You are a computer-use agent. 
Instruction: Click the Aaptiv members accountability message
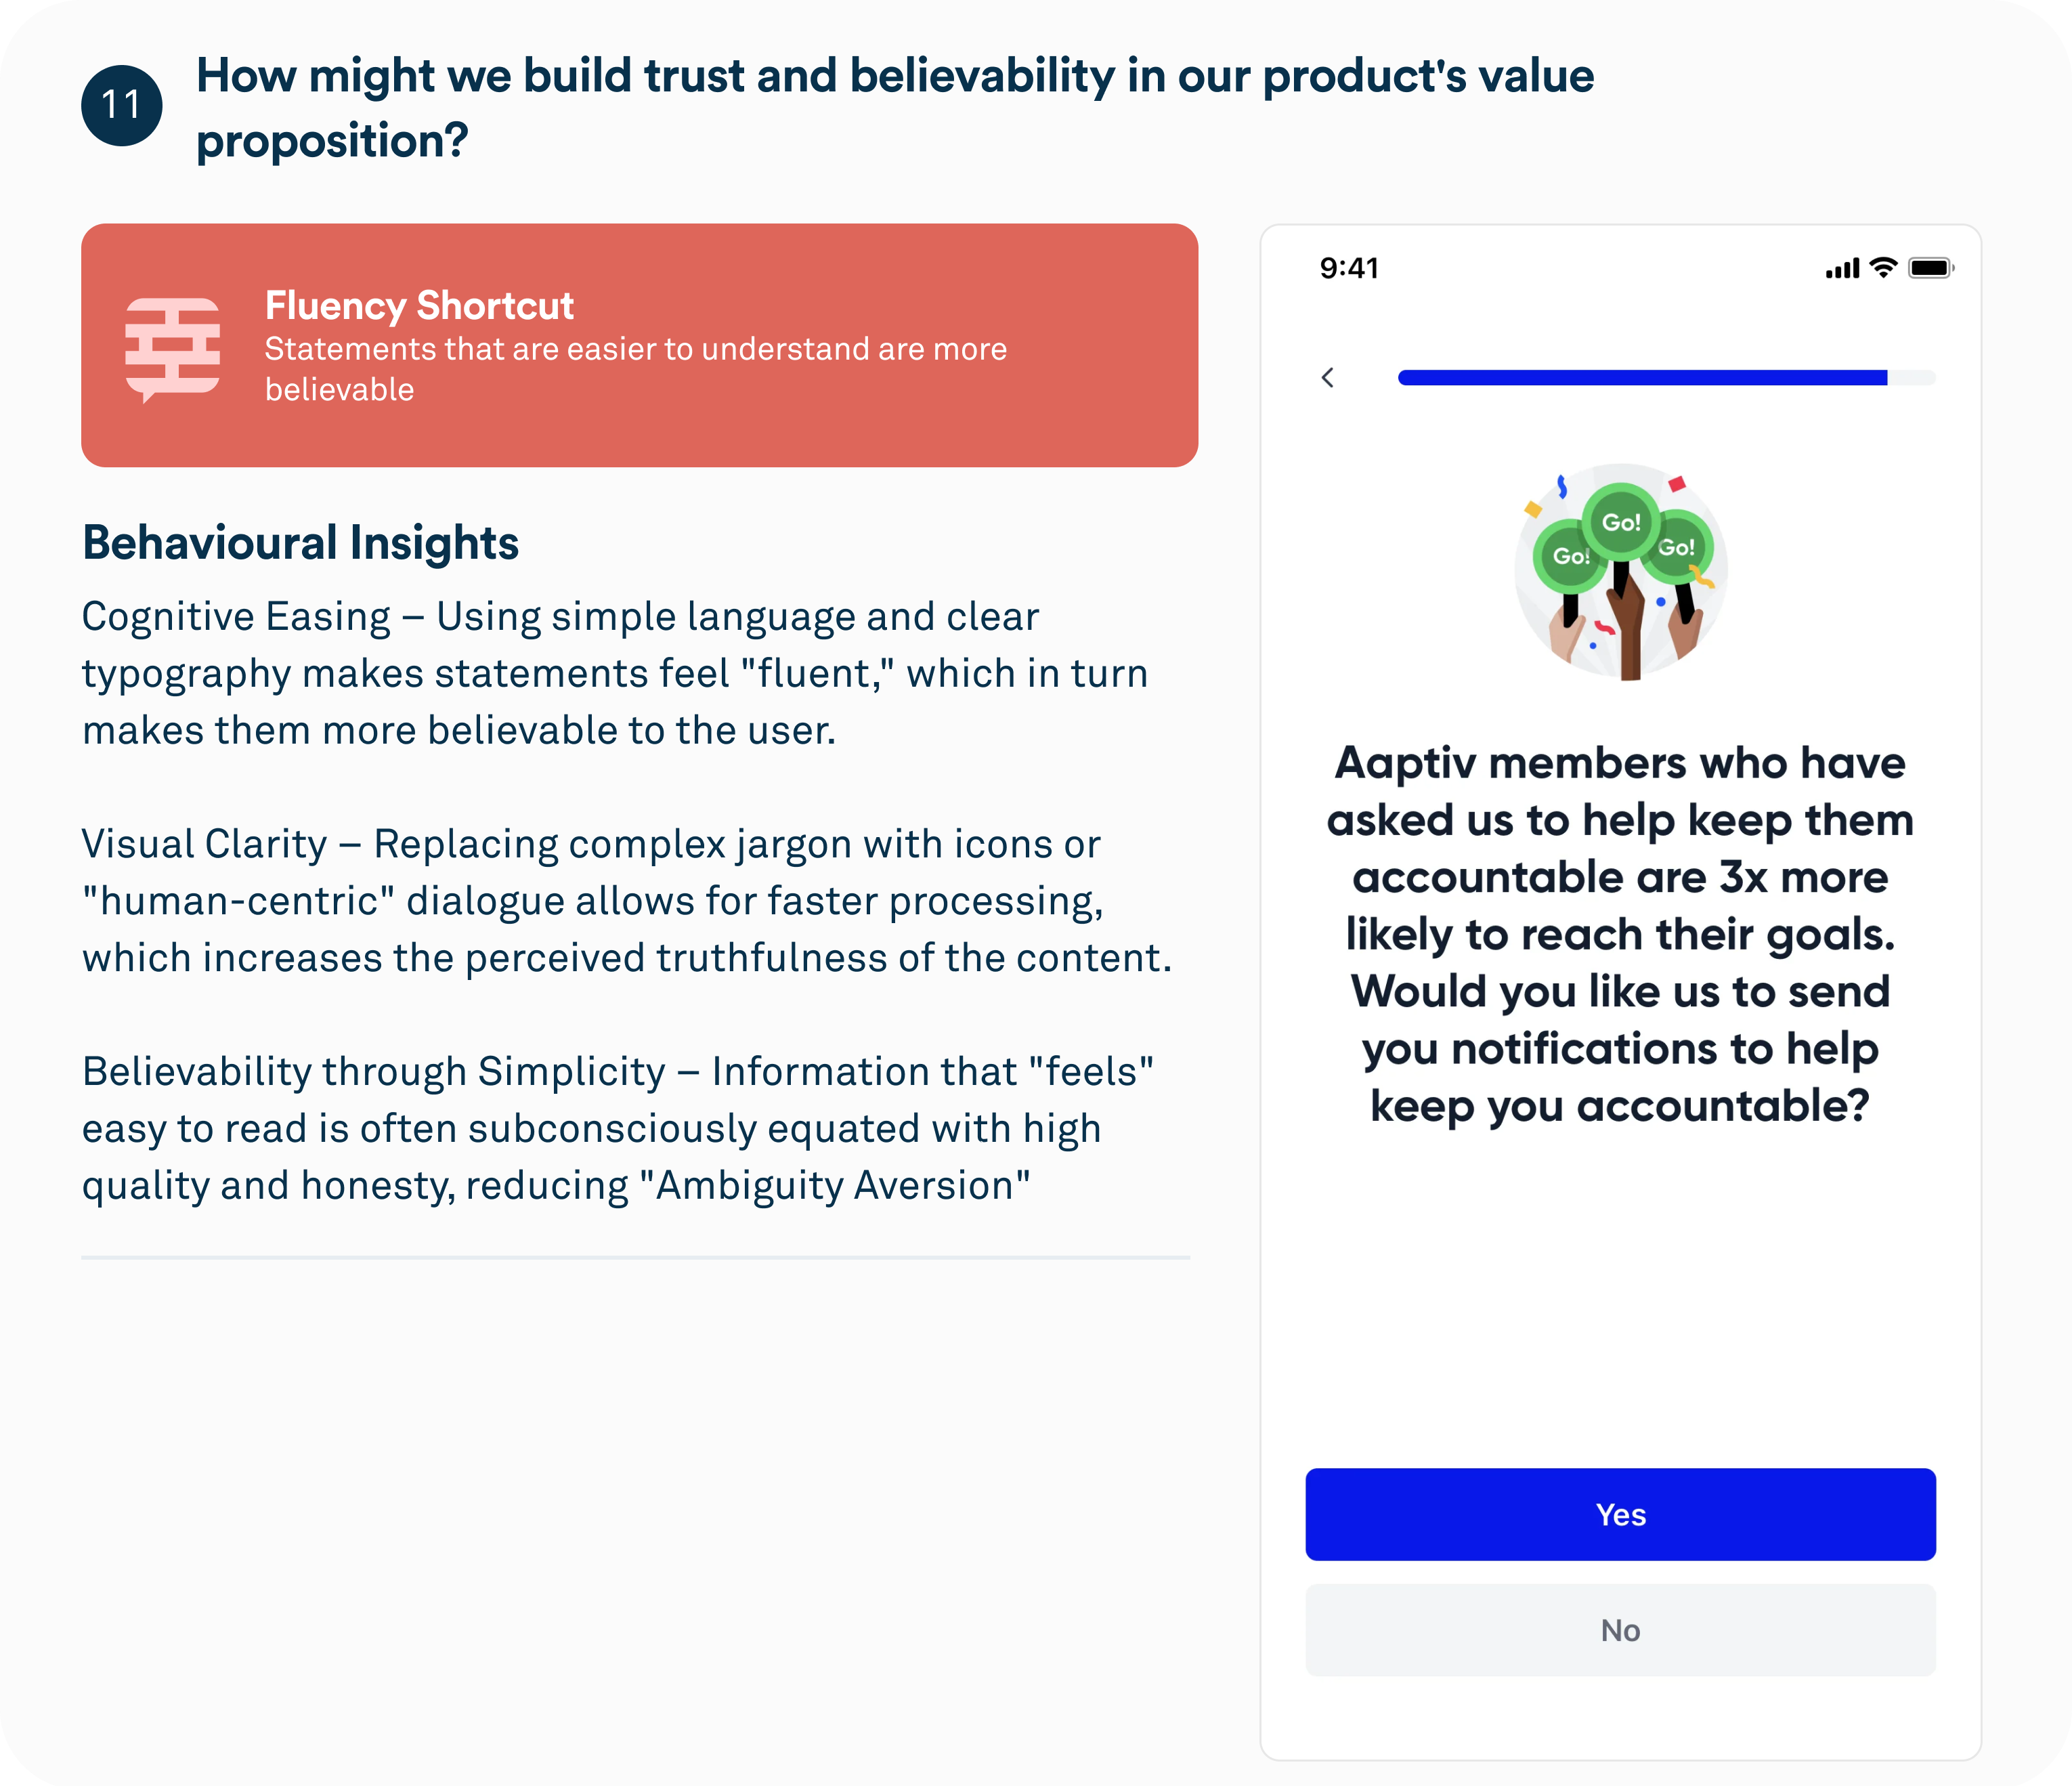pos(1620,933)
